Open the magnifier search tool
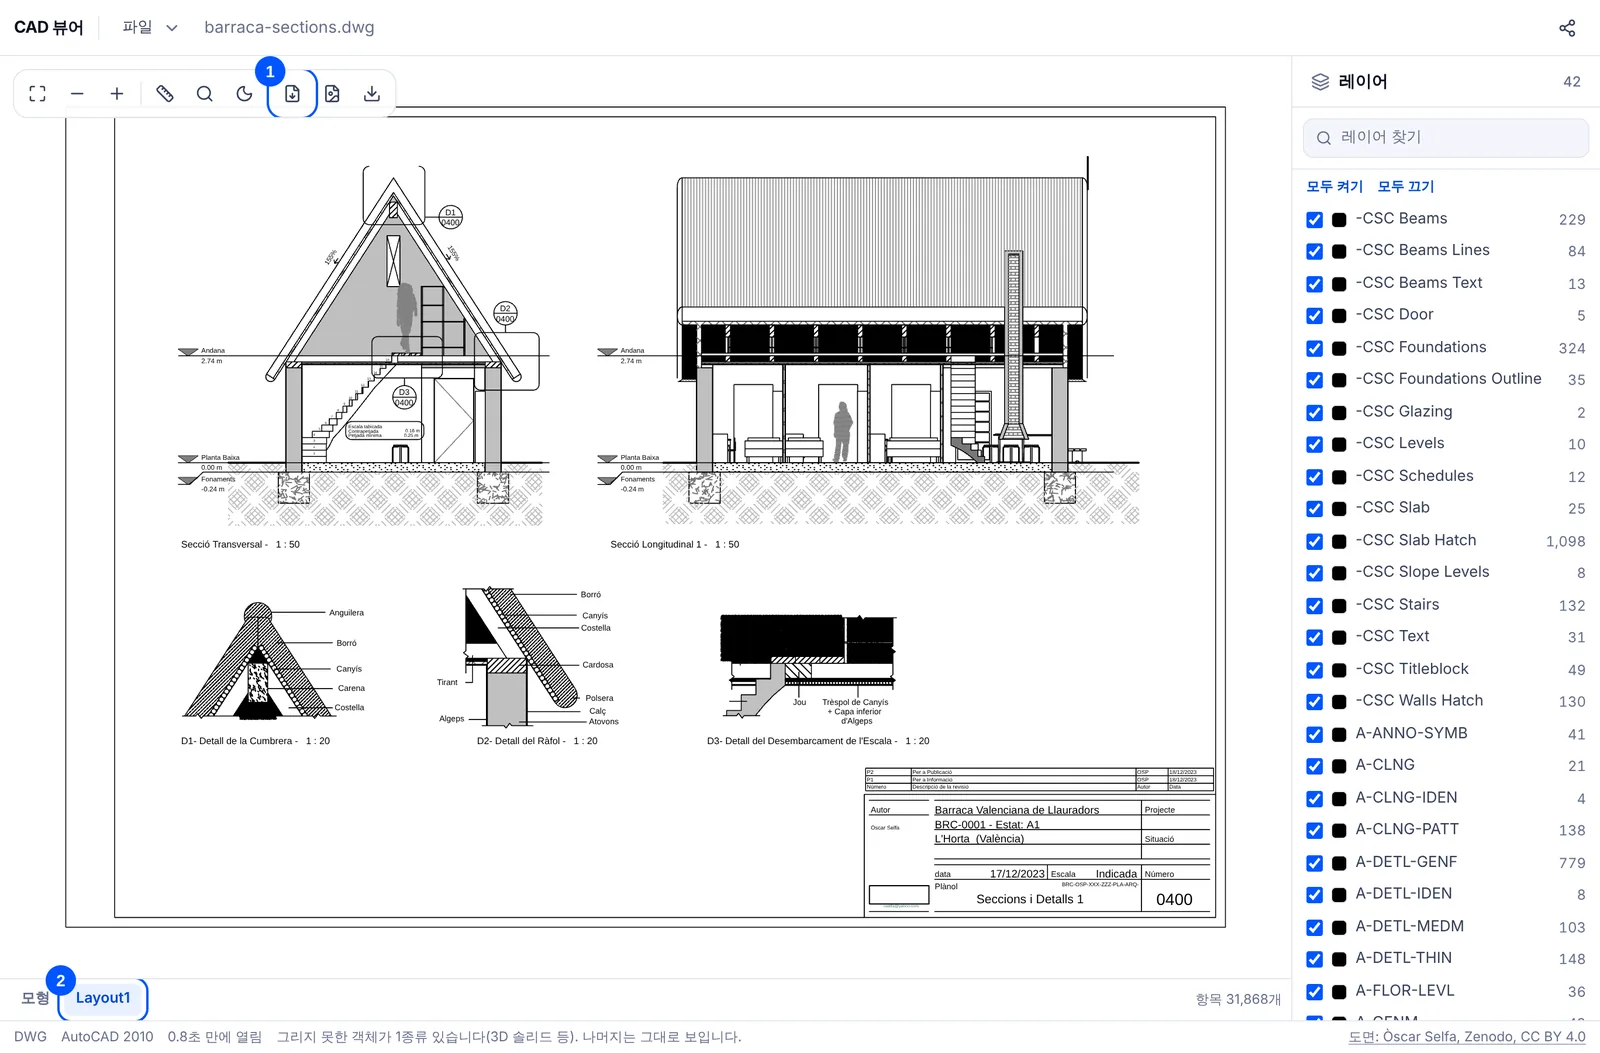This screenshot has width=1600, height=1053. click(x=205, y=94)
